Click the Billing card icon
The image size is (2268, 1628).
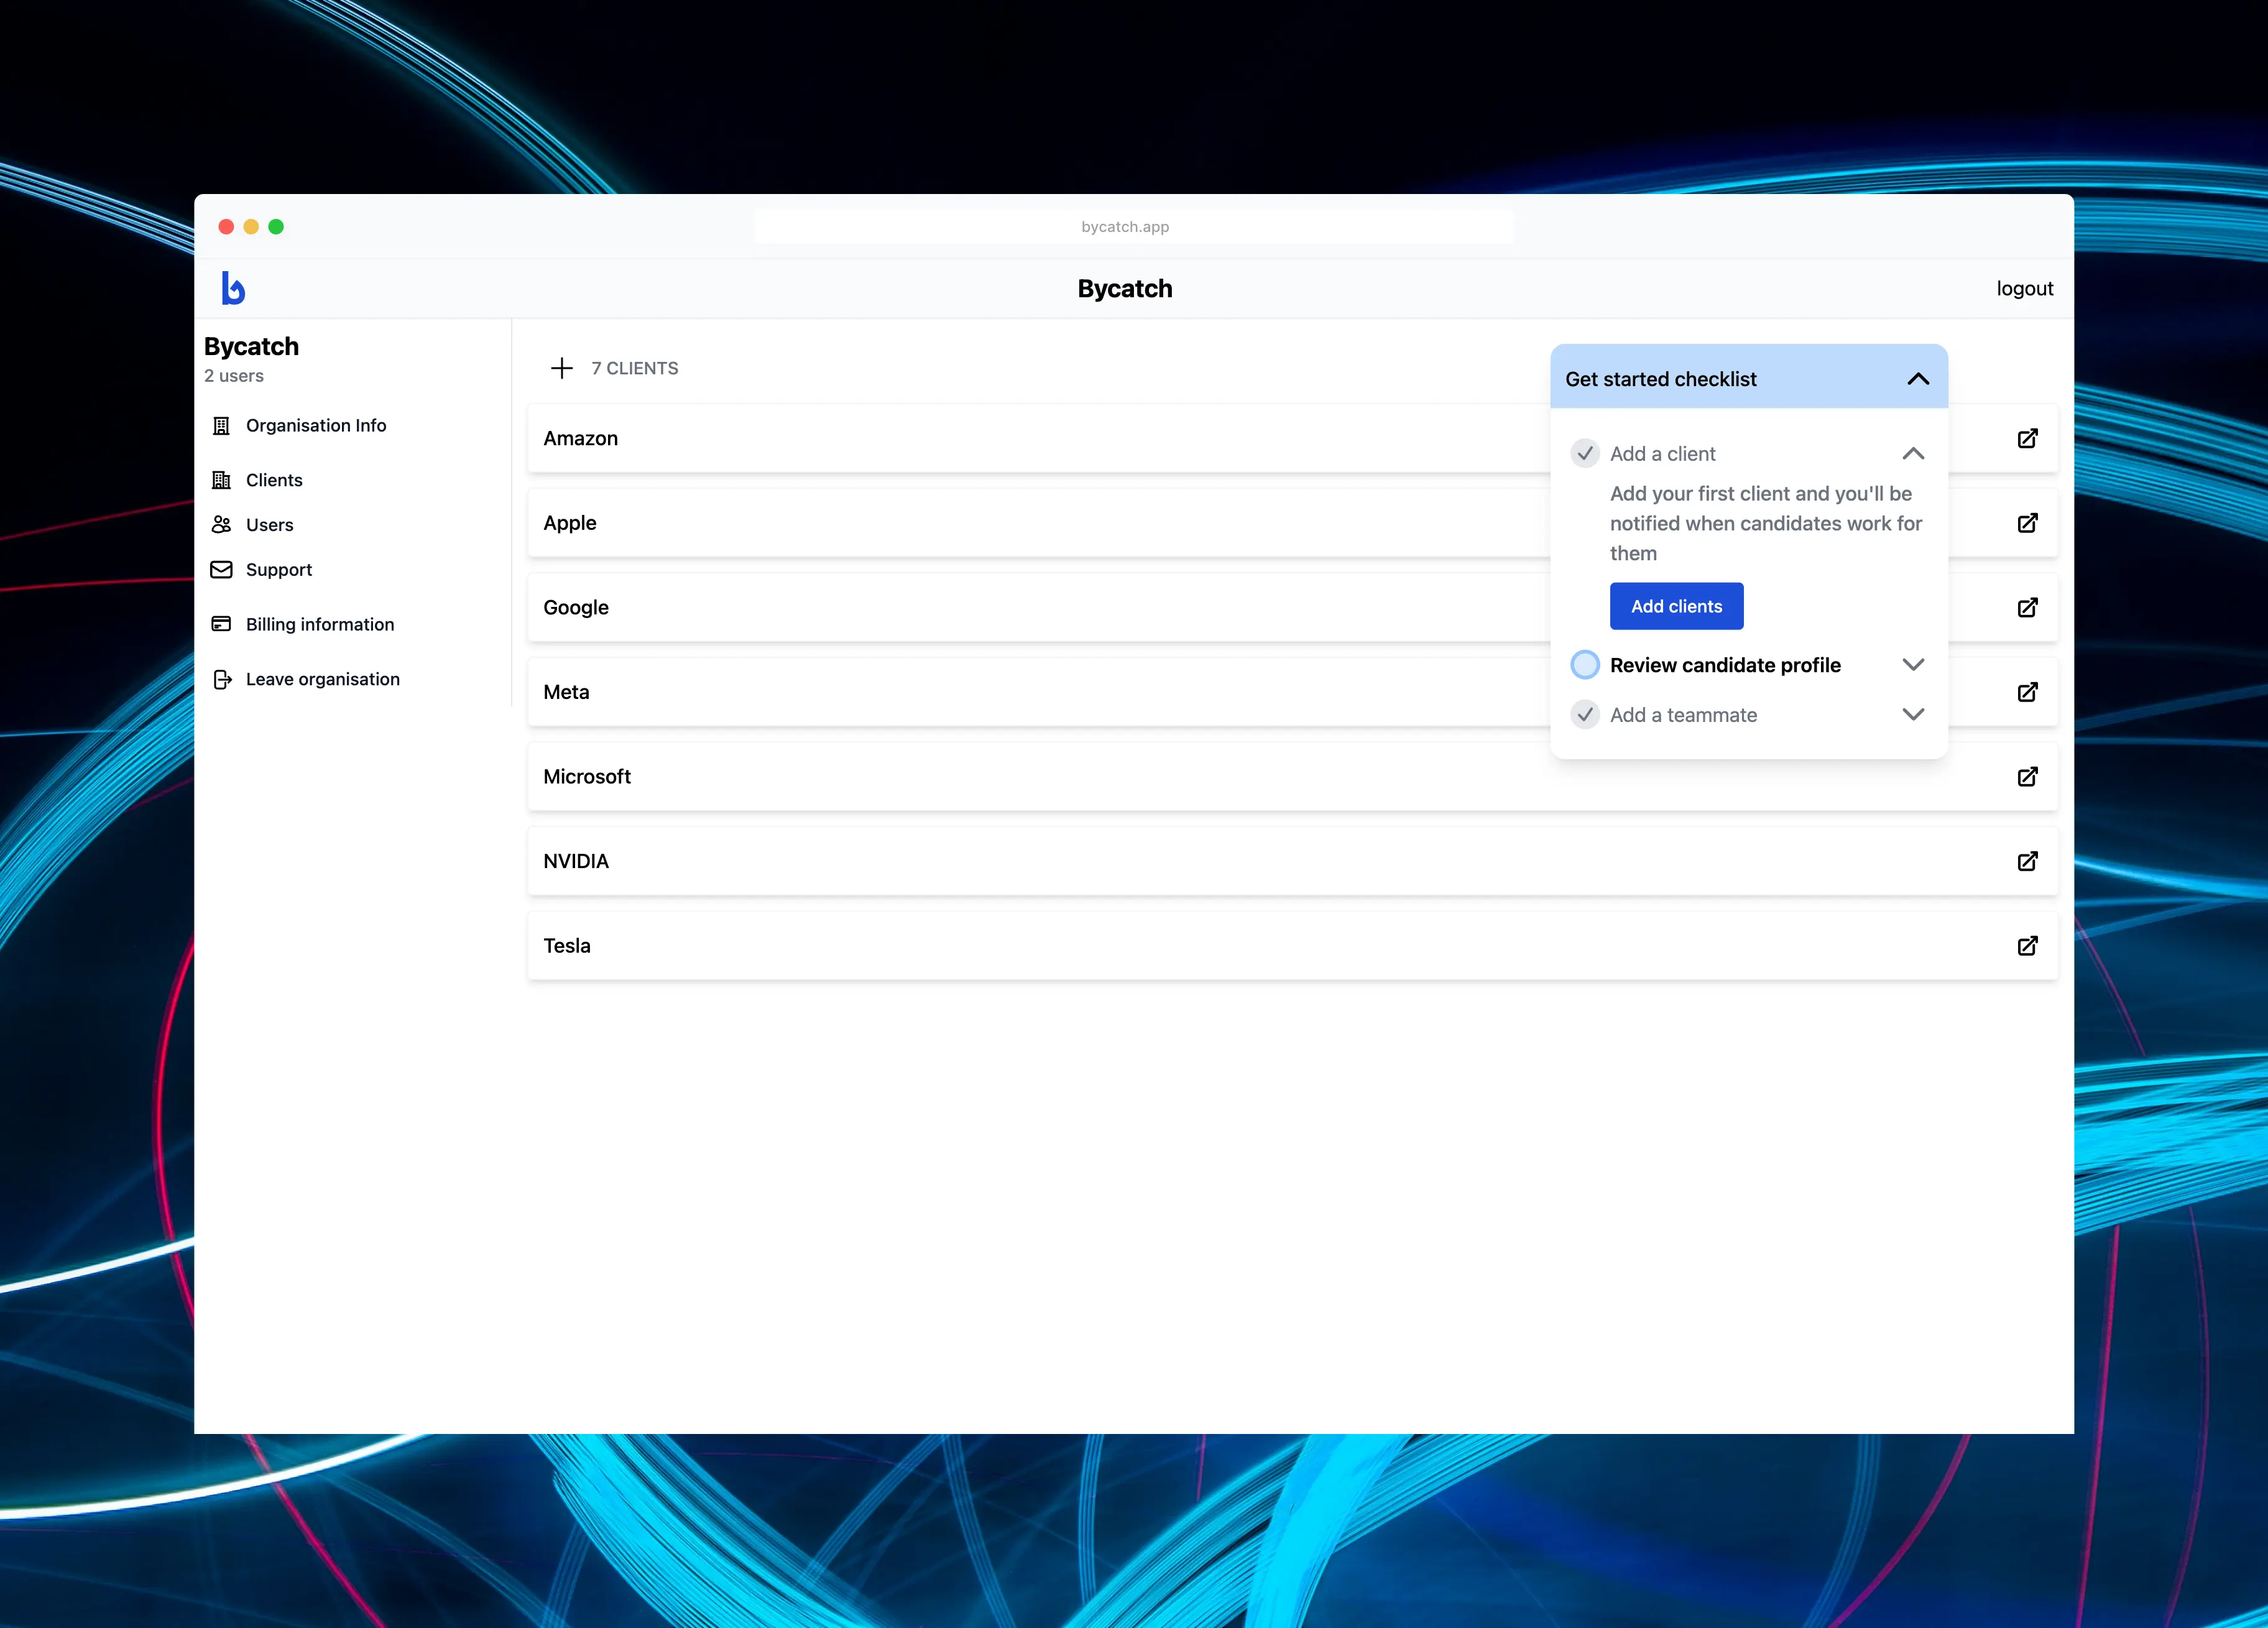pyautogui.click(x=222, y=624)
